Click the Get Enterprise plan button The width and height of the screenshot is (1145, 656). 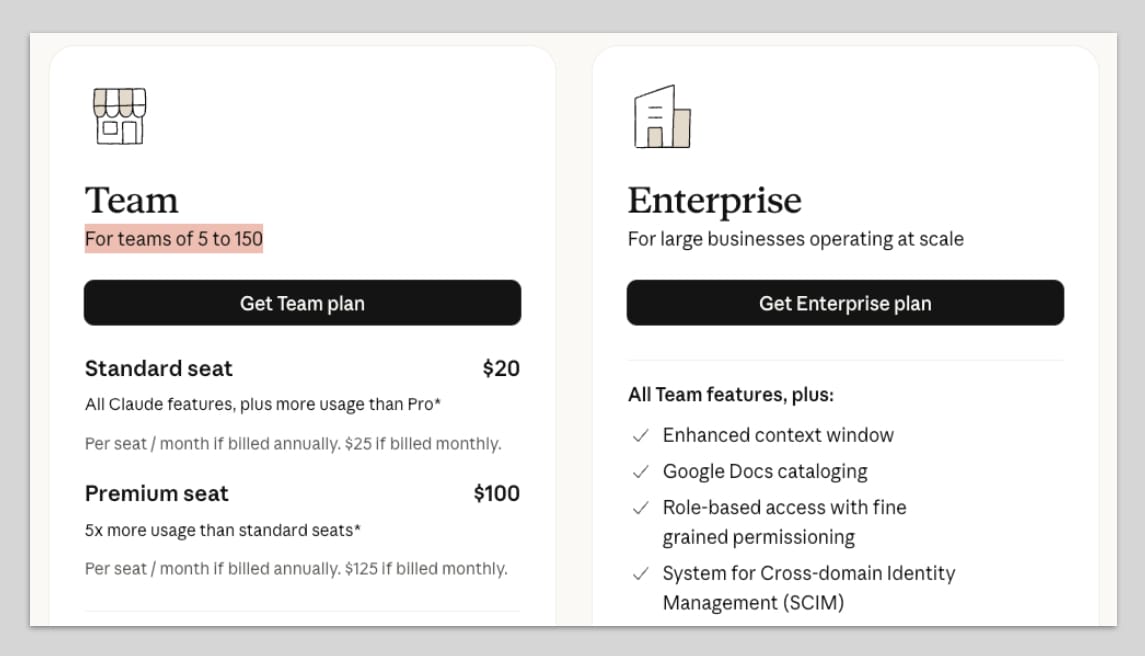[845, 303]
